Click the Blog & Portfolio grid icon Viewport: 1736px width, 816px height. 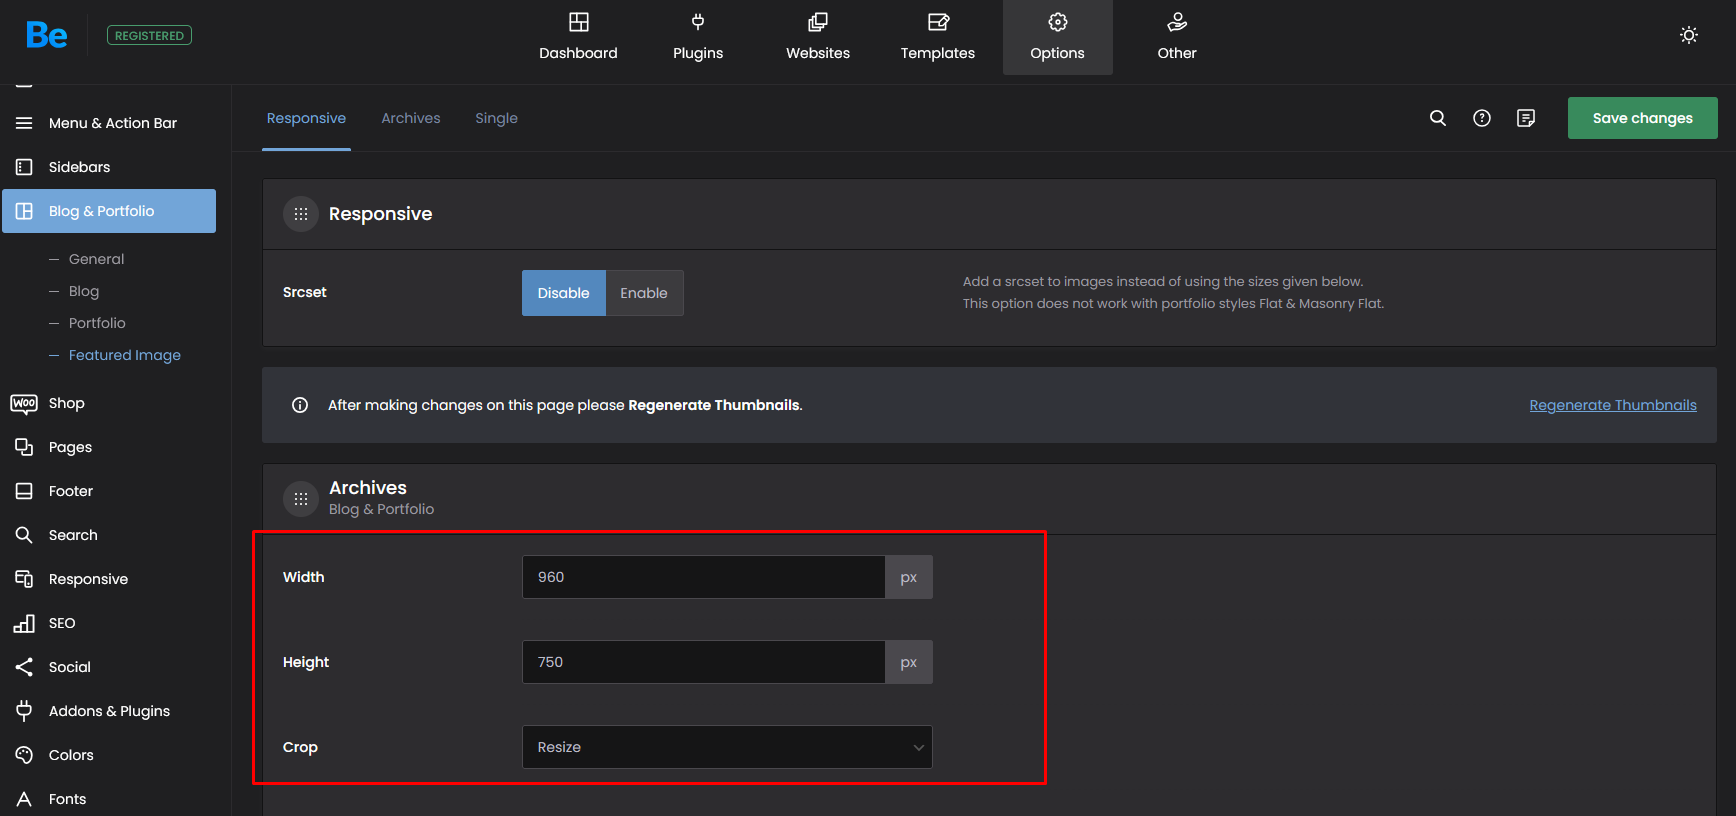click(24, 211)
